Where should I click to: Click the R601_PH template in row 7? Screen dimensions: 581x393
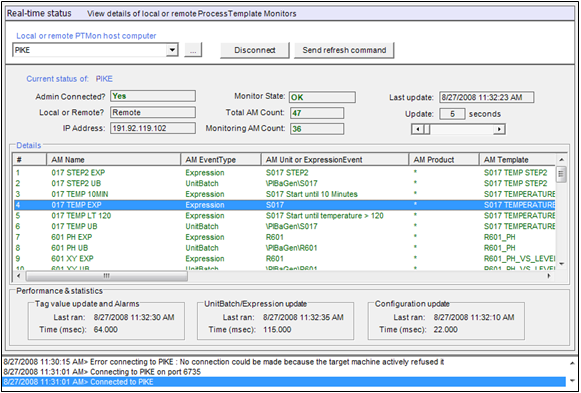pos(499,237)
